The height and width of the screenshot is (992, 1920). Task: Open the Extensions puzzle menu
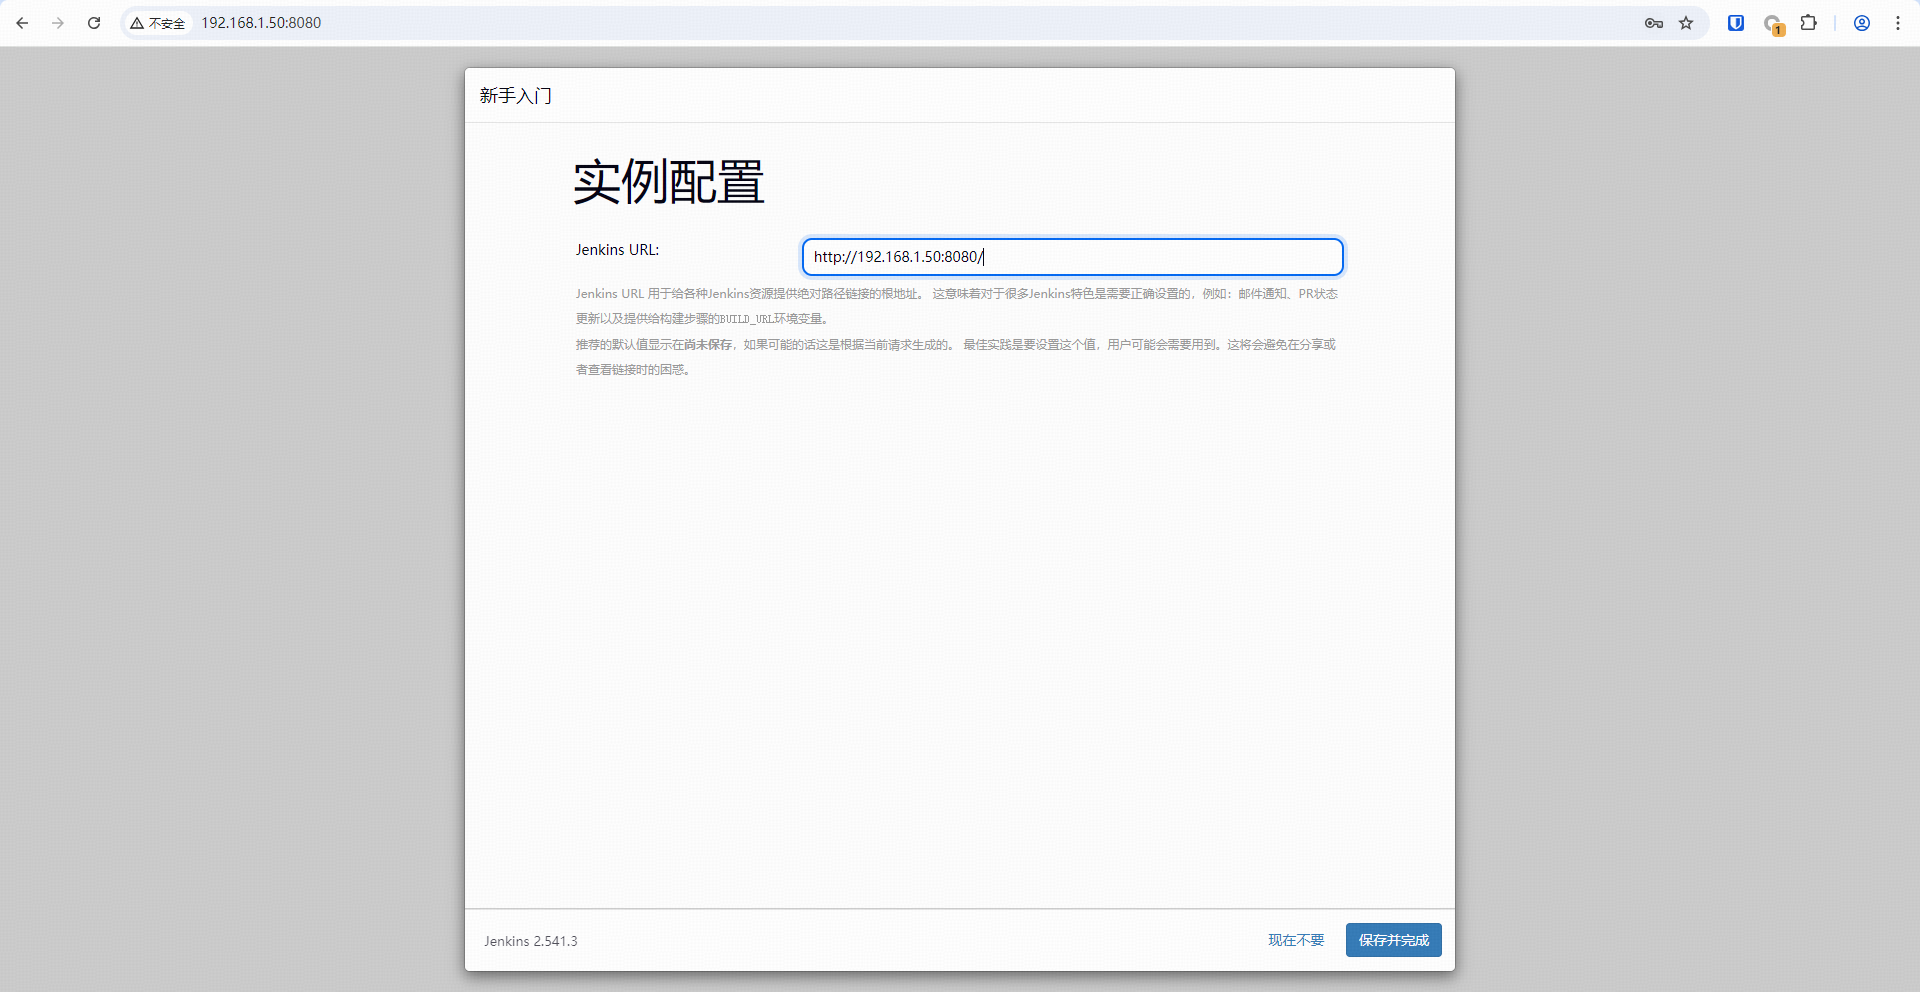(1809, 23)
